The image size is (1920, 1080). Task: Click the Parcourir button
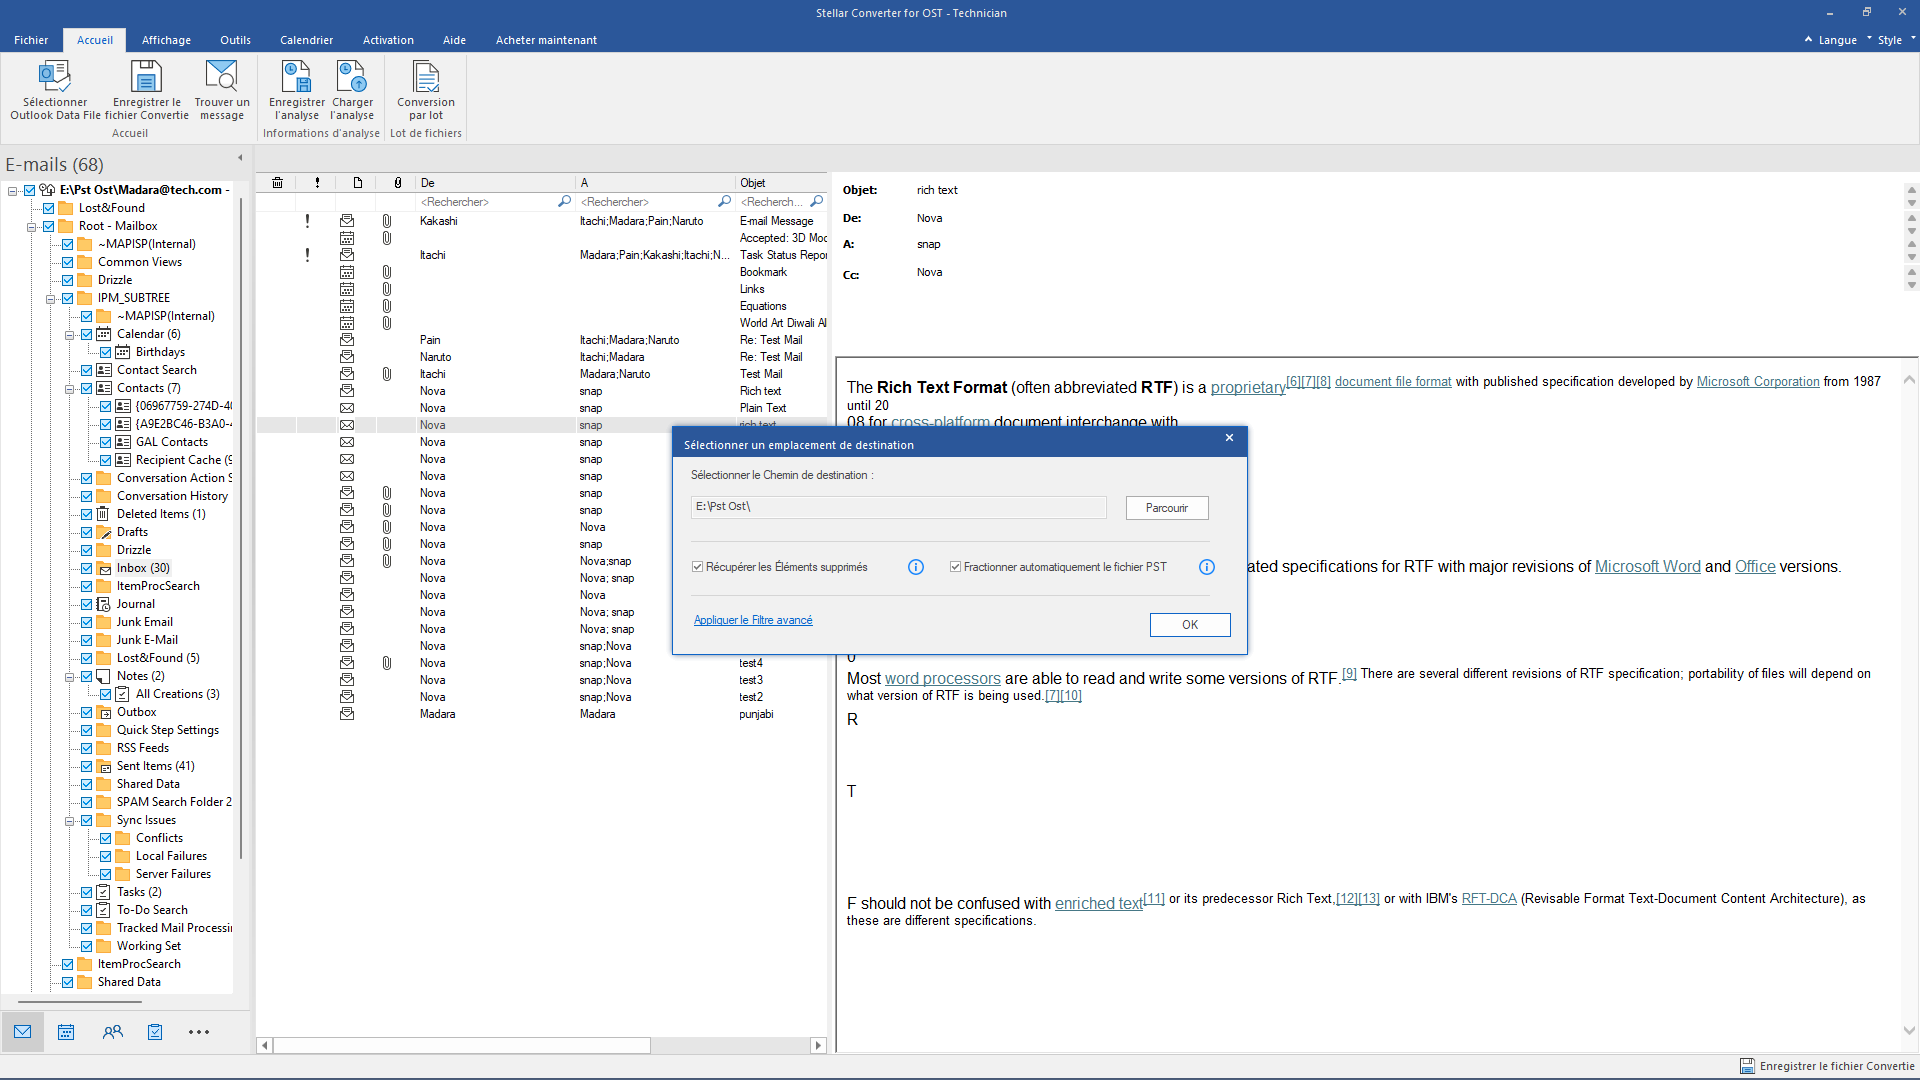click(x=1167, y=508)
